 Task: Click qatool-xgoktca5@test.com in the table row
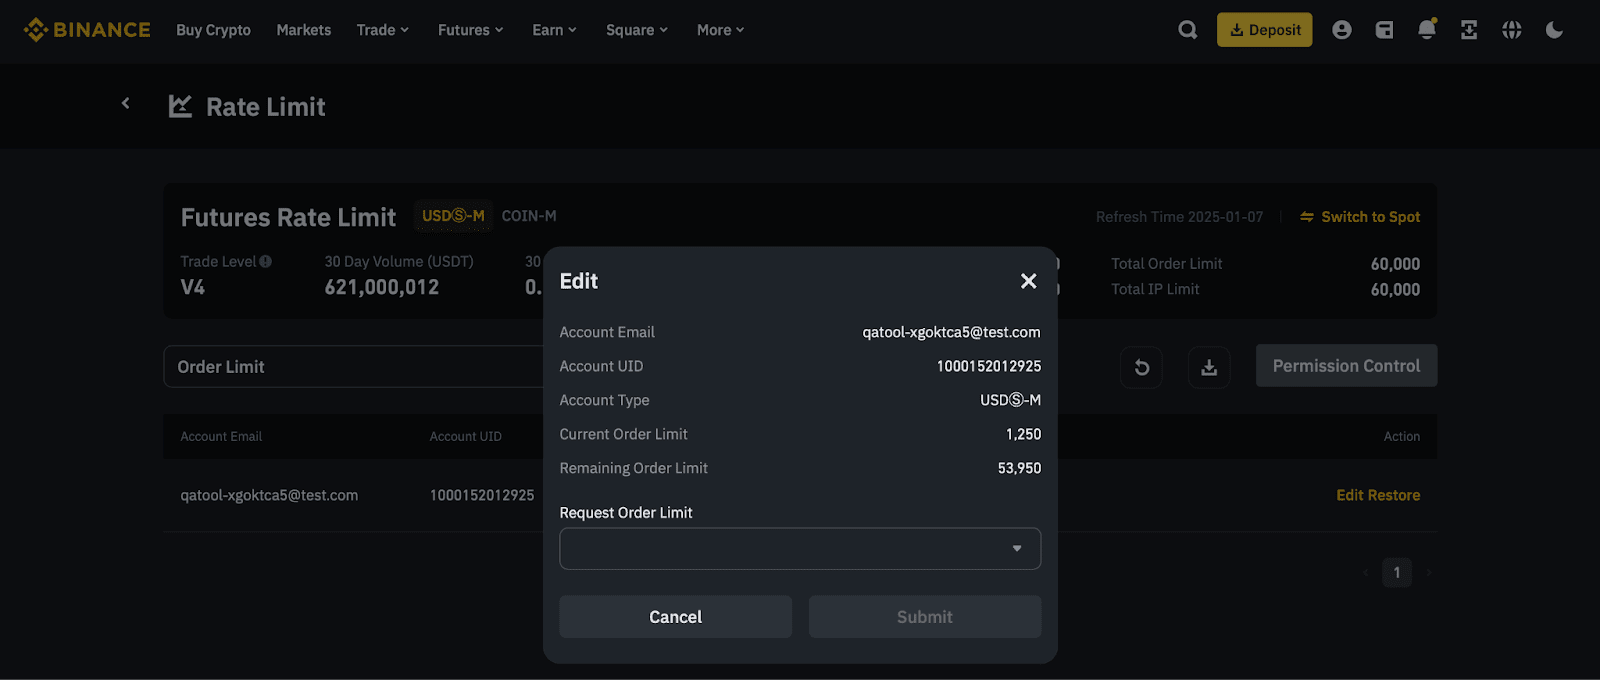[x=269, y=495]
